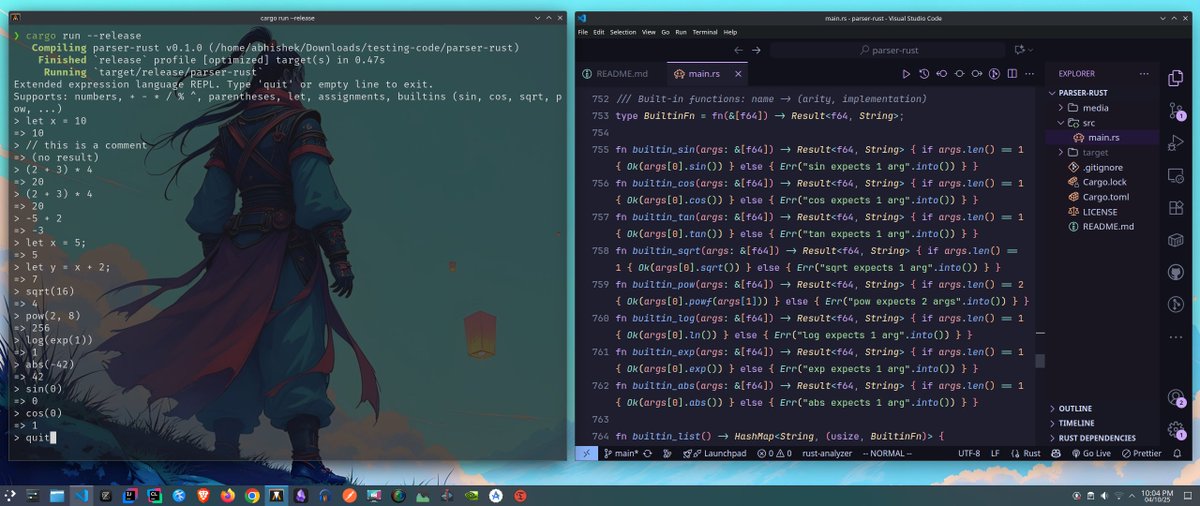Open editor More Actions ellipsis
1200x506 pixels.
(1029, 74)
